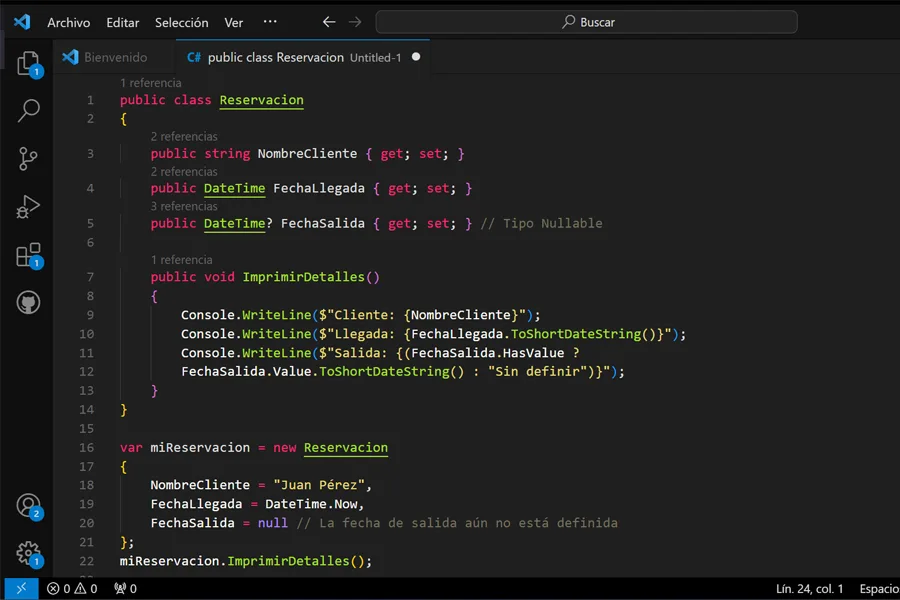The width and height of the screenshot is (900, 600).
Task: Go back with the left arrow
Action: point(328,22)
